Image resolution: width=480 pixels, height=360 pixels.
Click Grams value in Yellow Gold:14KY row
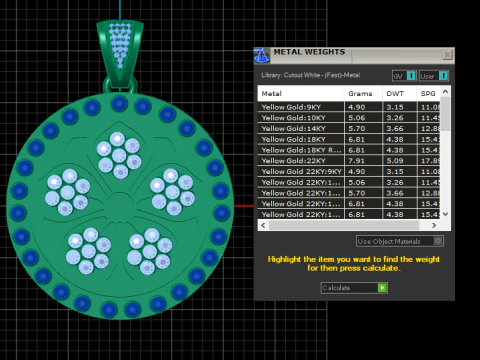coord(356,128)
